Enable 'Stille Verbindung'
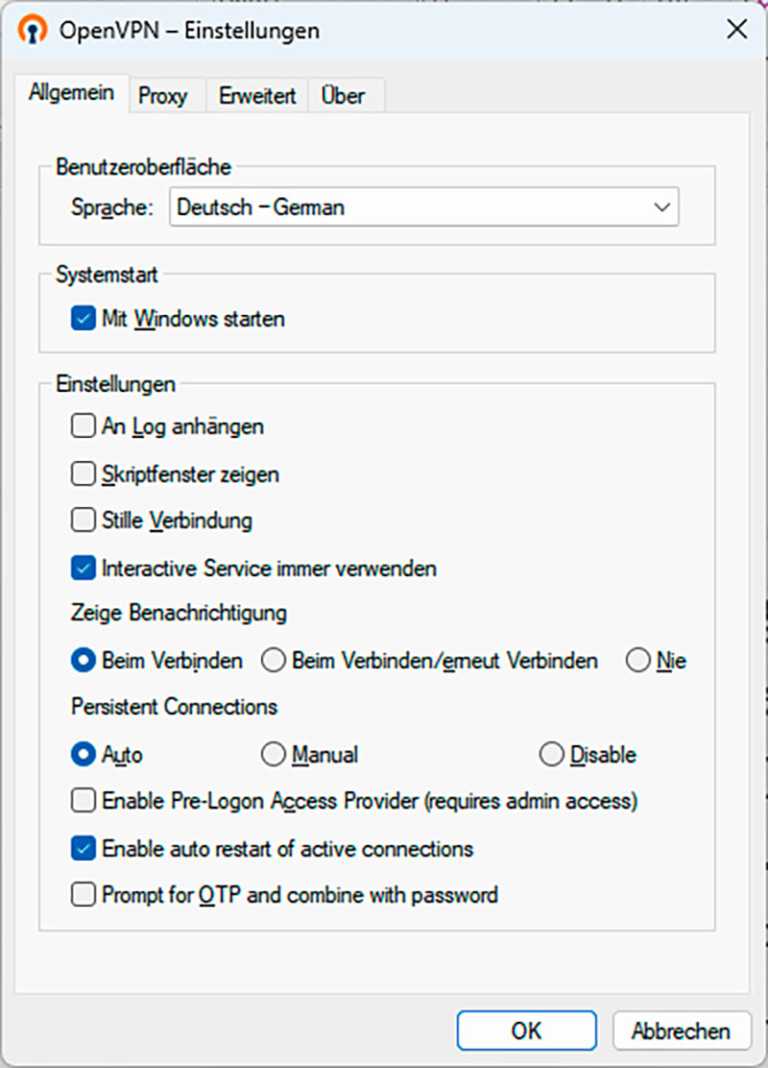The height and width of the screenshot is (1068, 768). click(x=83, y=520)
